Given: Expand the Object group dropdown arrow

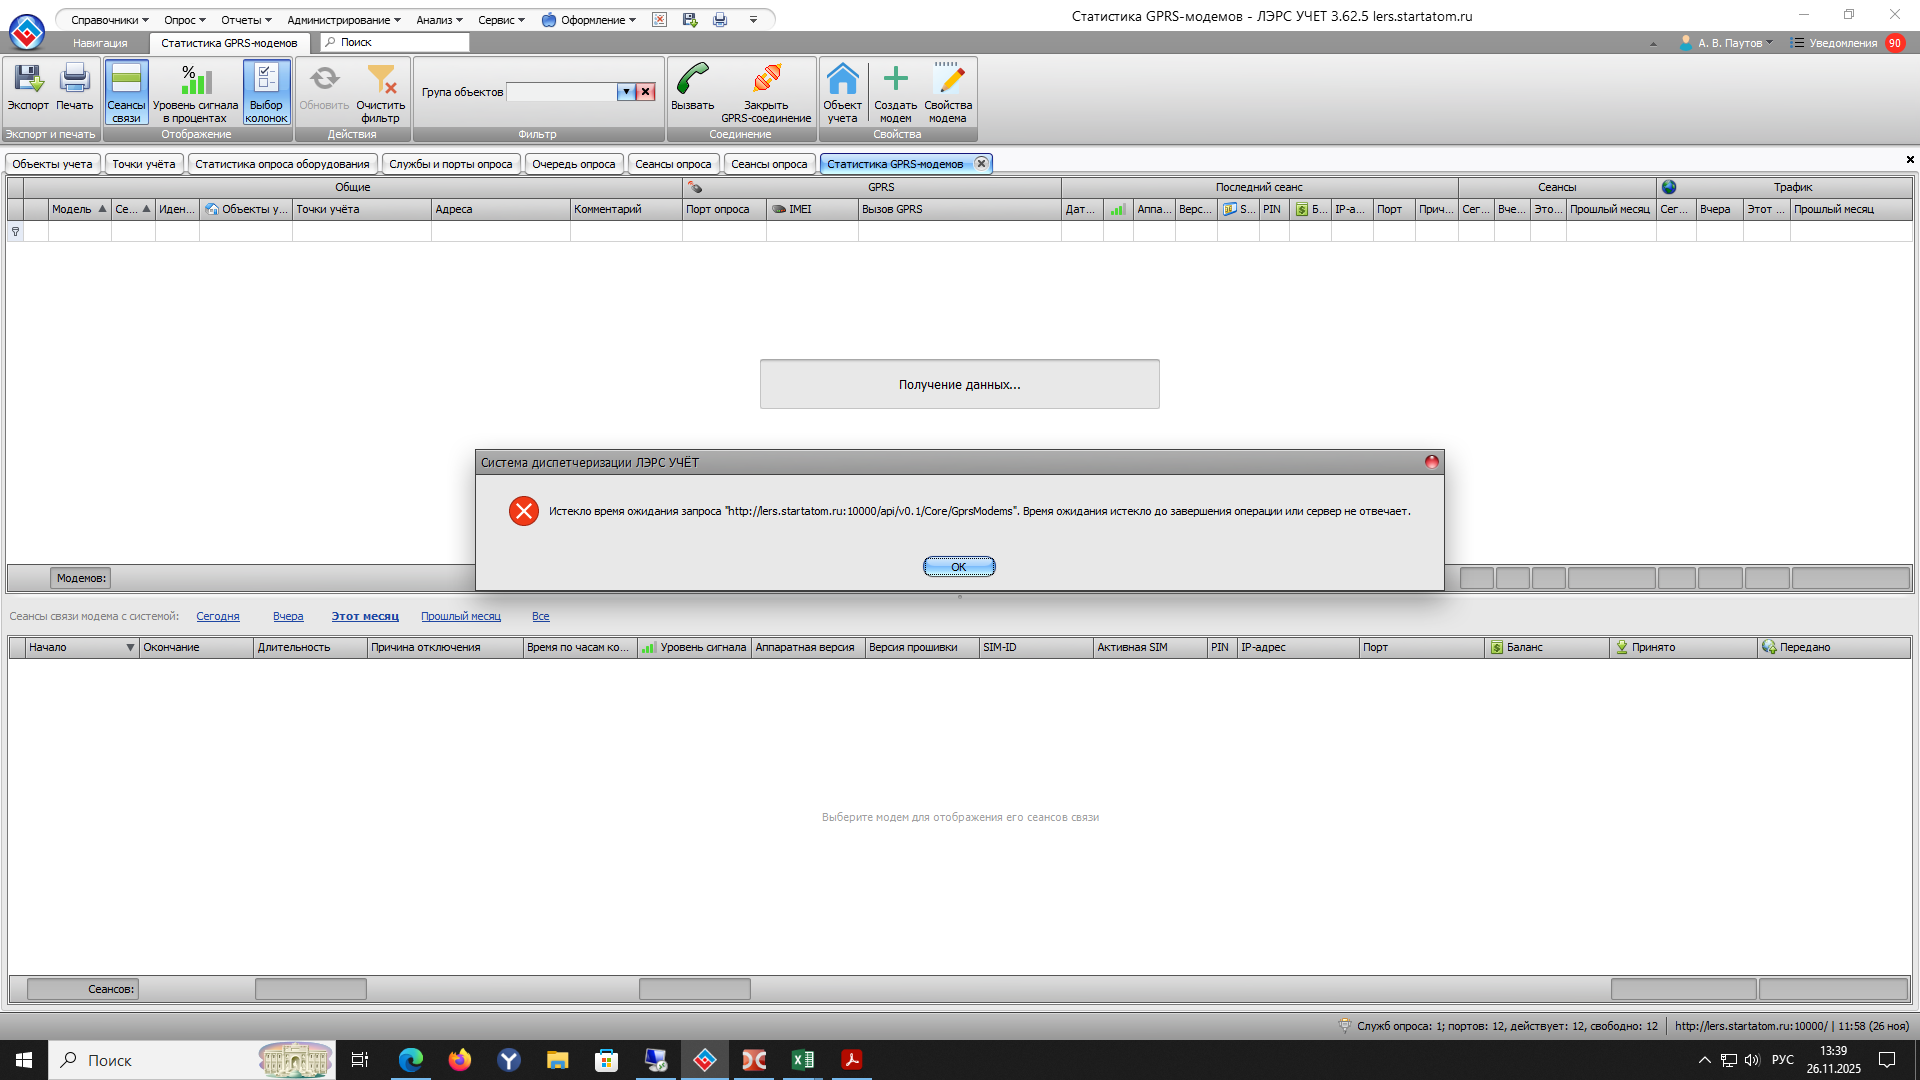Looking at the screenshot, I should click(626, 92).
